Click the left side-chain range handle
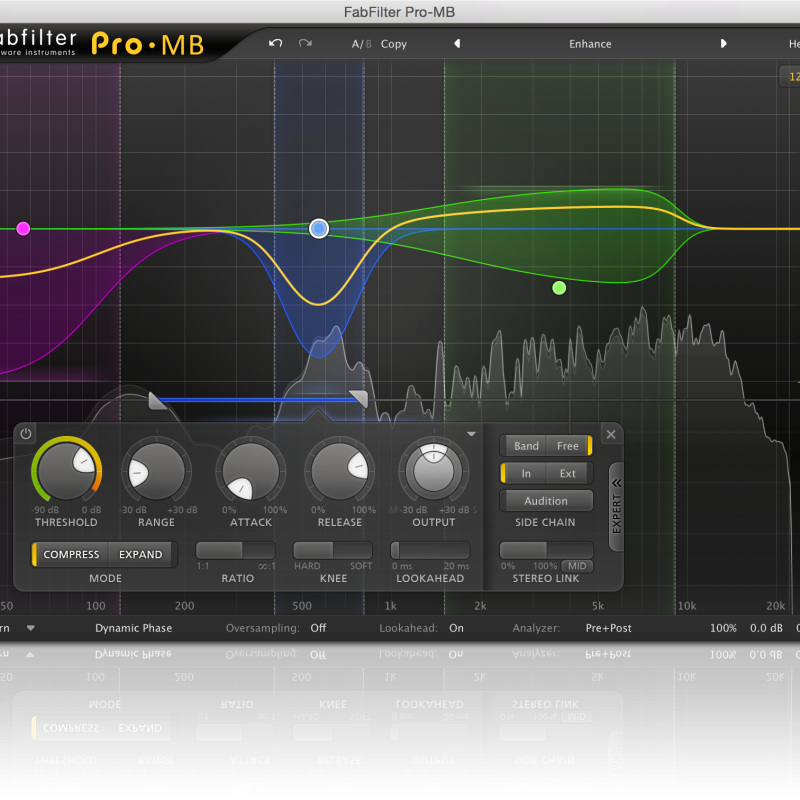 pyautogui.click(x=157, y=401)
